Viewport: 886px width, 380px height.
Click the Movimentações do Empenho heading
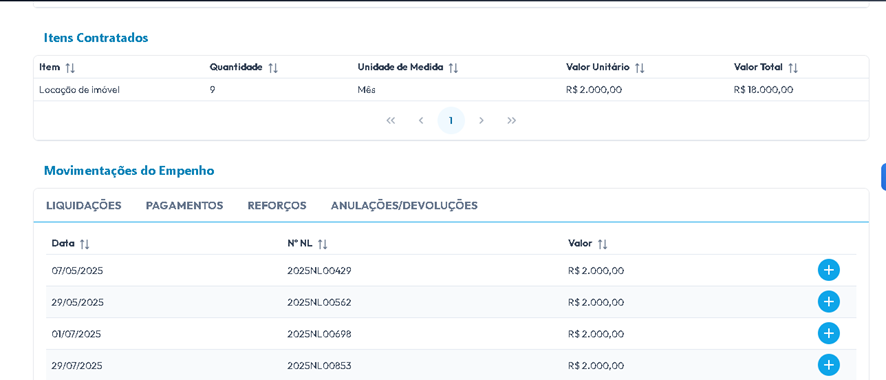[129, 171]
